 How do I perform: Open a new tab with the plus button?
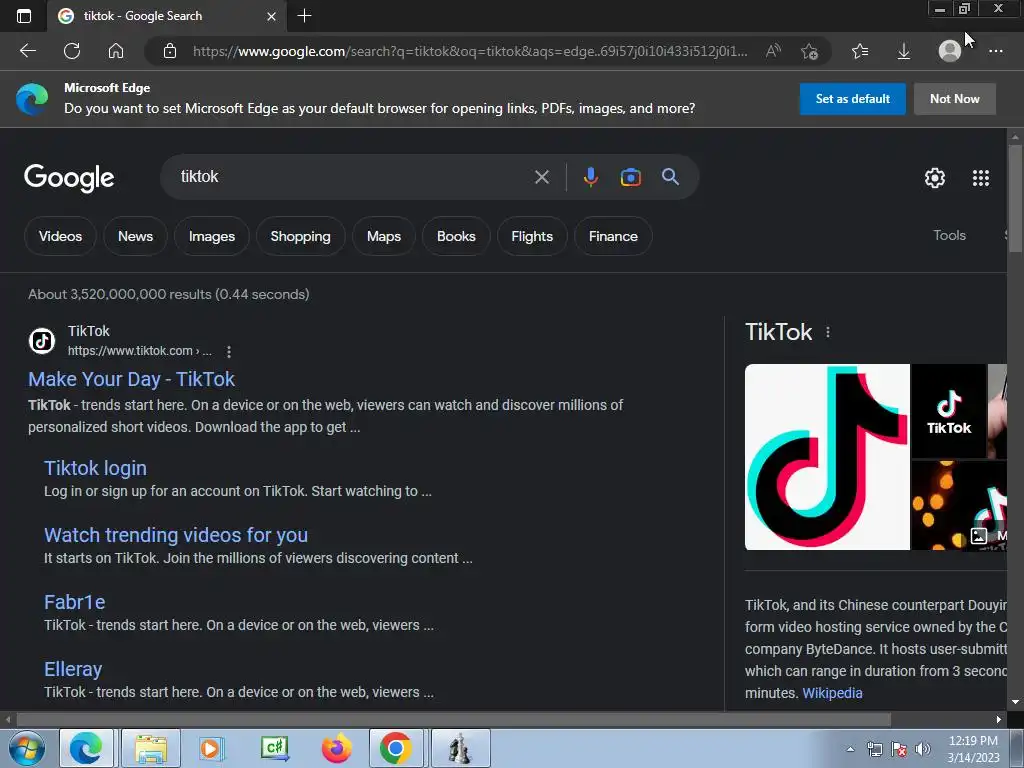(304, 16)
